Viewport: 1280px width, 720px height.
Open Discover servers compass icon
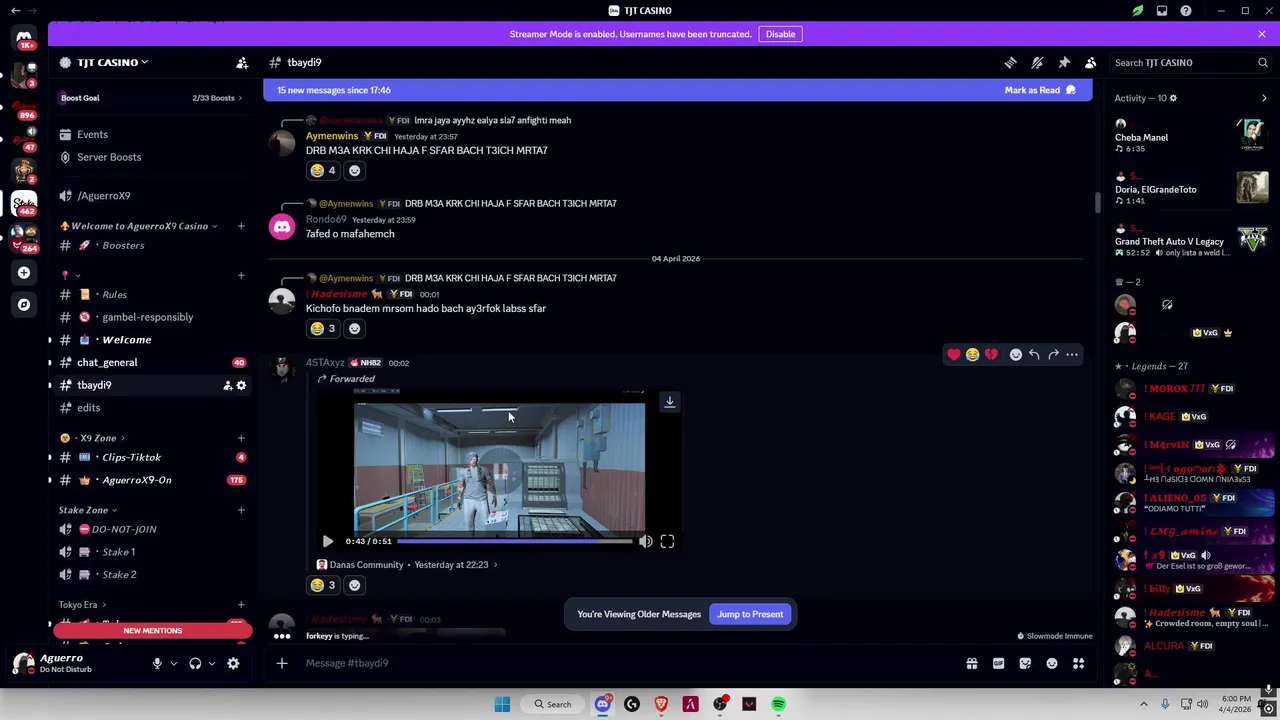click(x=24, y=304)
